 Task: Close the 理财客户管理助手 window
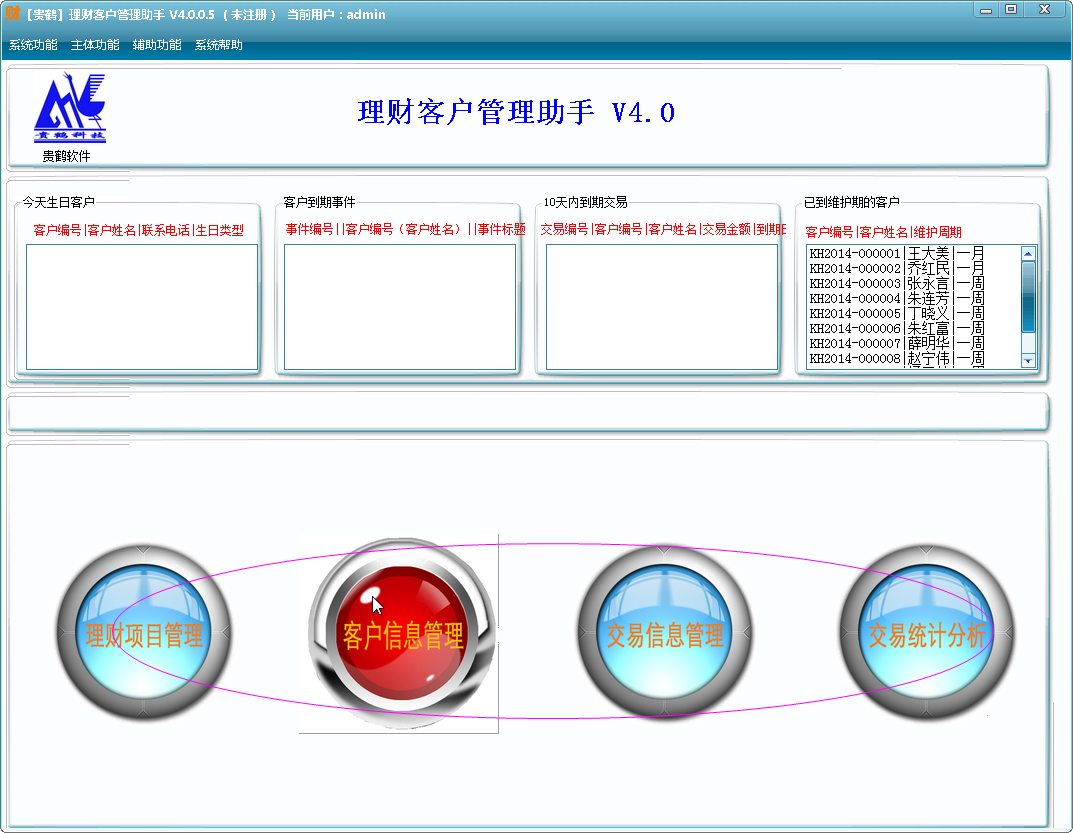[1044, 10]
